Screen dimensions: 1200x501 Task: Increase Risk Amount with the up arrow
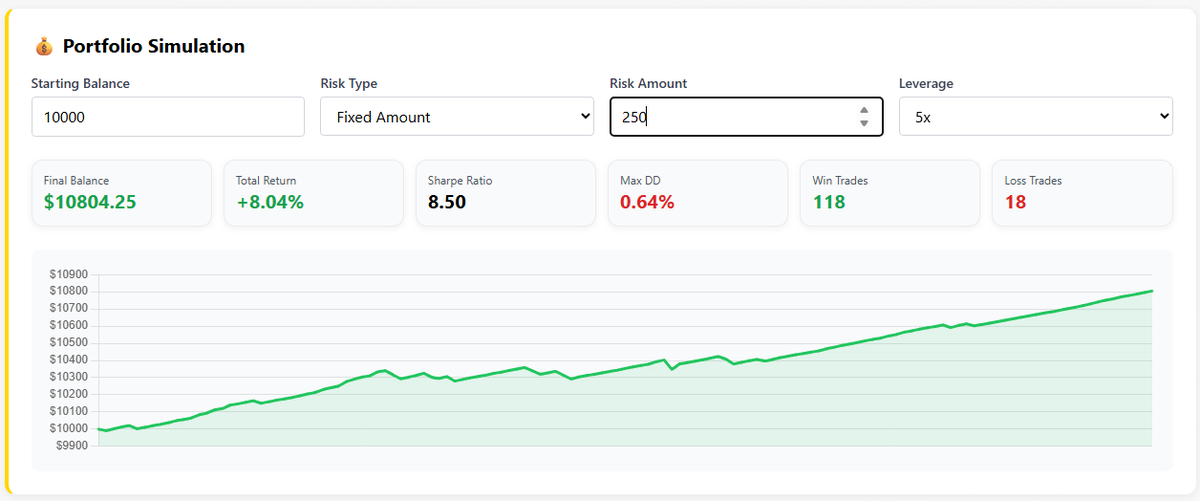pyautogui.click(x=864, y=110)
